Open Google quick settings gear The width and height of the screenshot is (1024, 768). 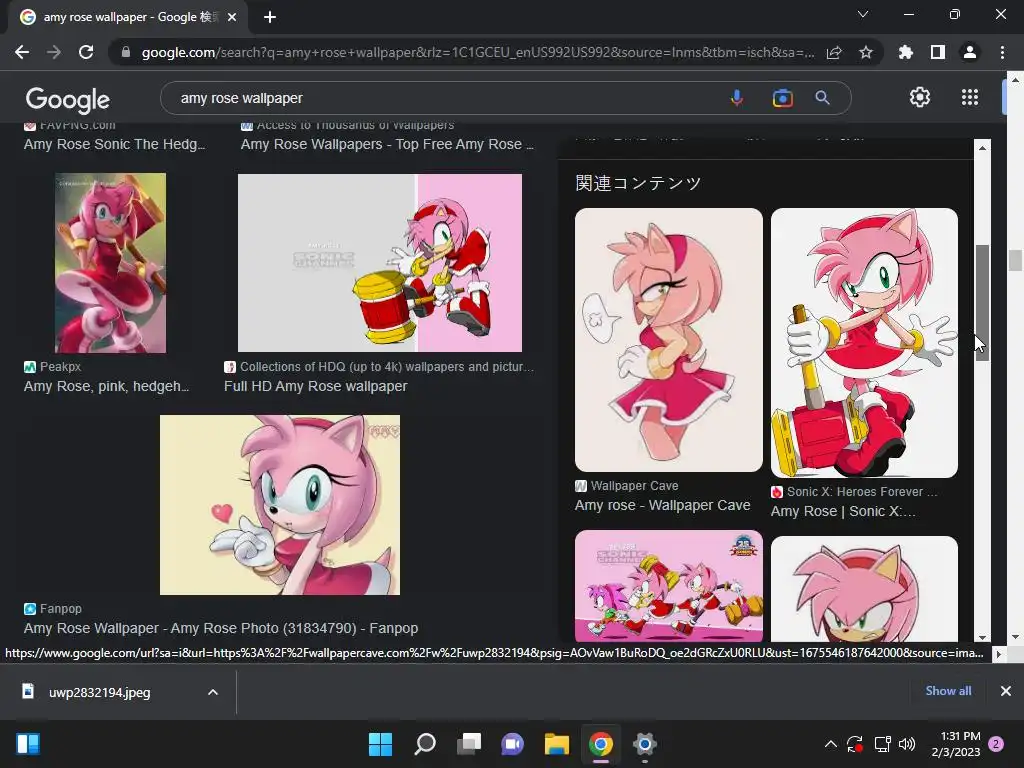pos(920,97)
